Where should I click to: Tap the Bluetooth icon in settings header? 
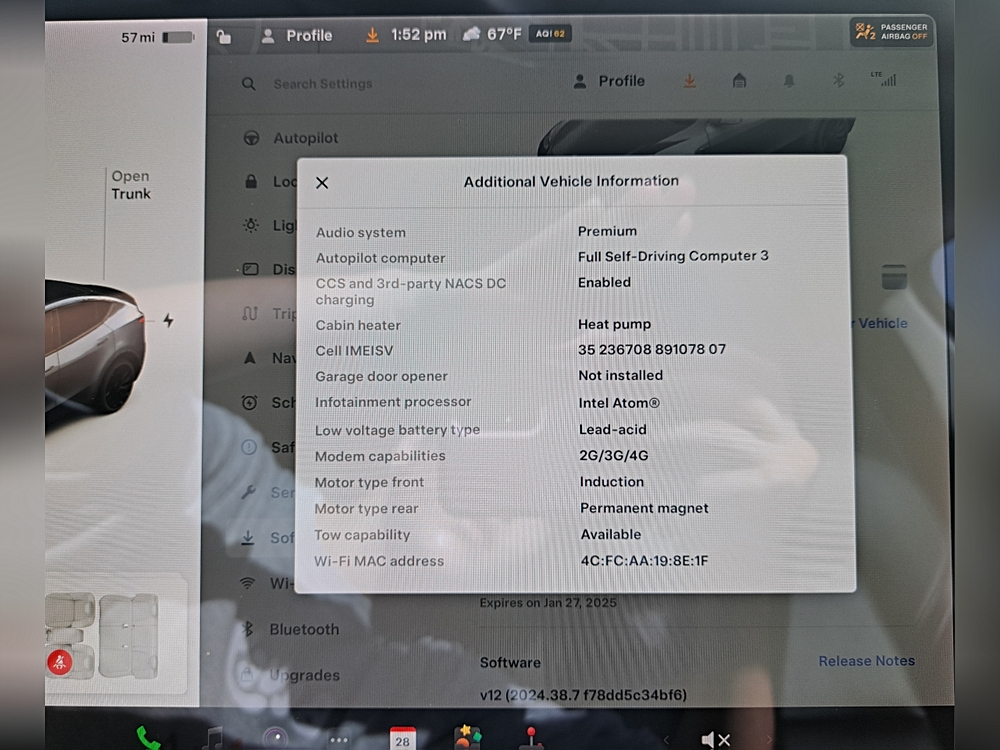pyautogui.click(x=839, y=80)
